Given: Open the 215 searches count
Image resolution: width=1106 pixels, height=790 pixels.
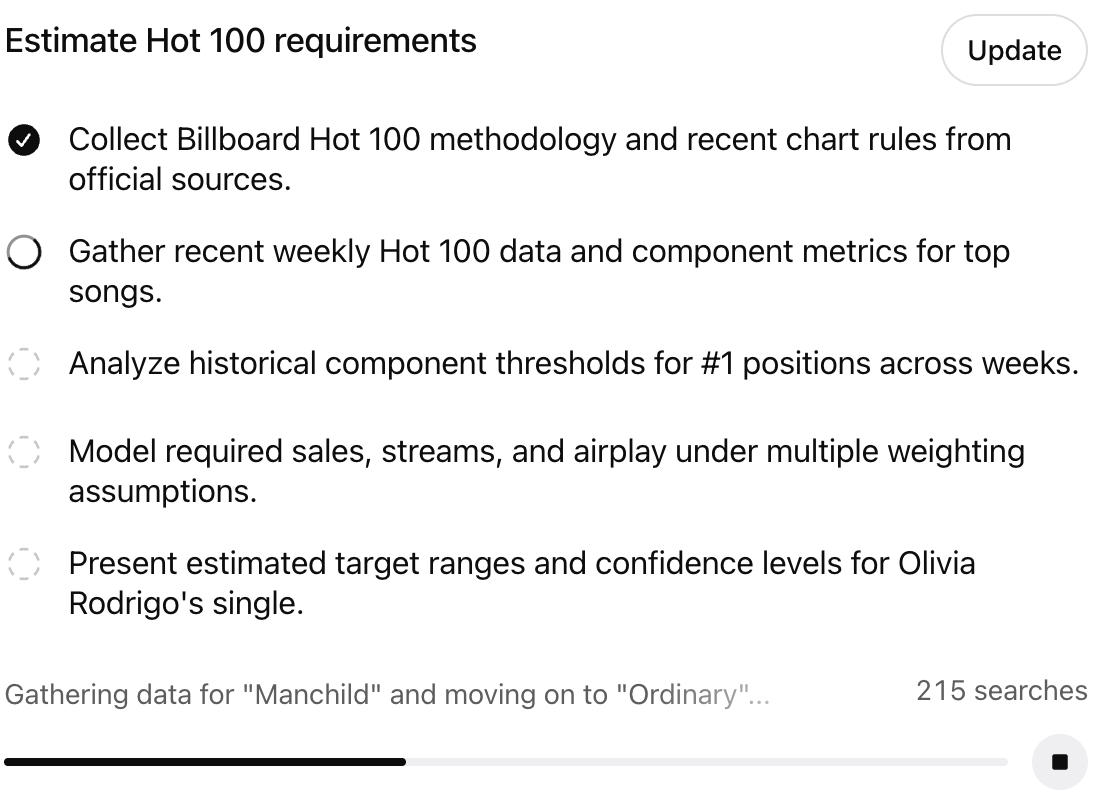Looking at the screenshot, I should coord(1002,691).
